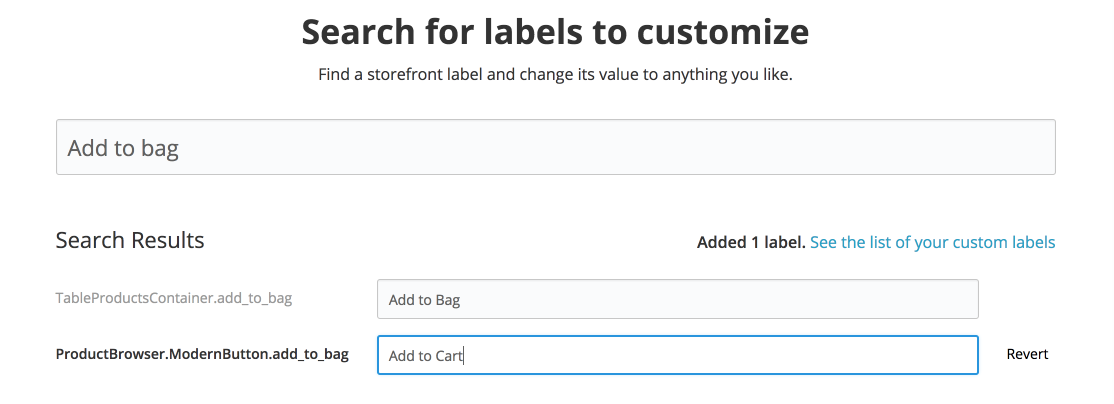1114x404 pixels.
Task: Click the 'Find a storefront label' subtitle
Action: pyautogui.click(x=555, y=75)
